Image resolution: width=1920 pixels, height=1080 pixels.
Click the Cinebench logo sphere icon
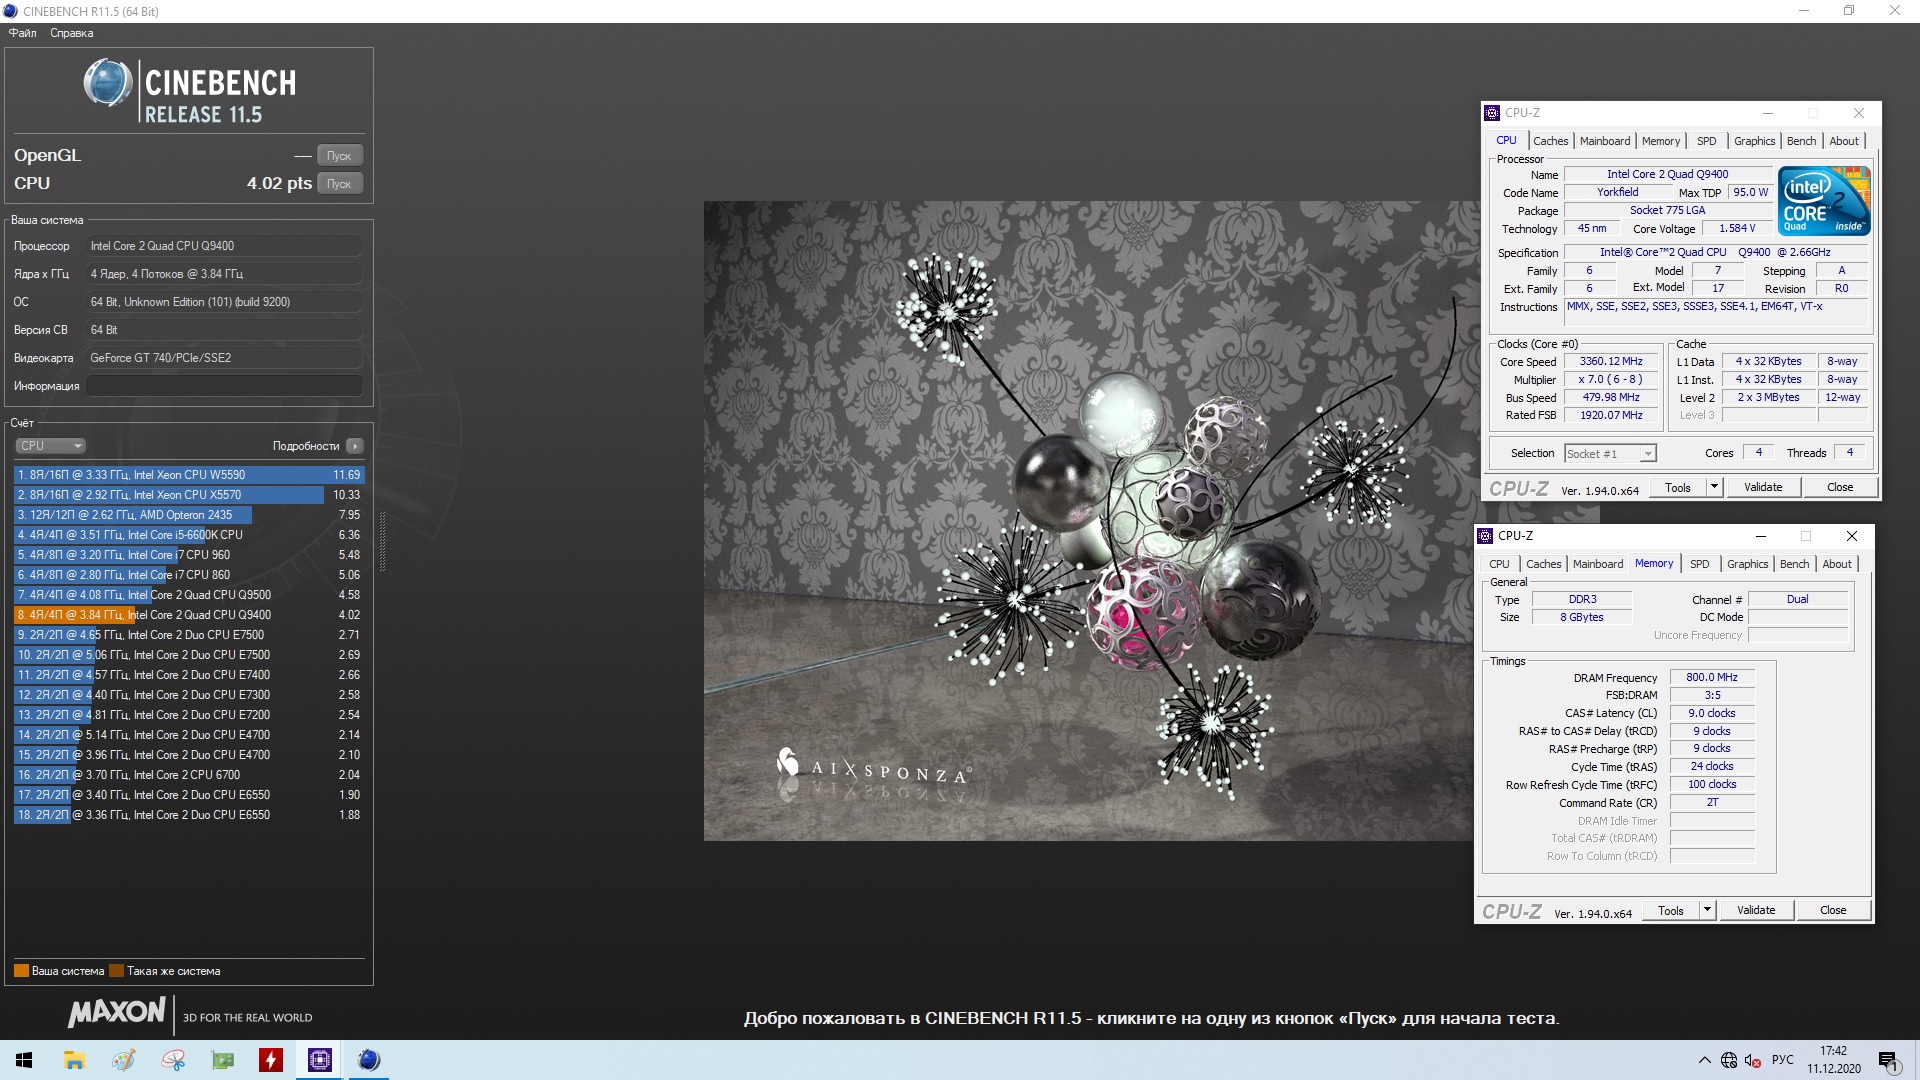click(x=107, y=83)
